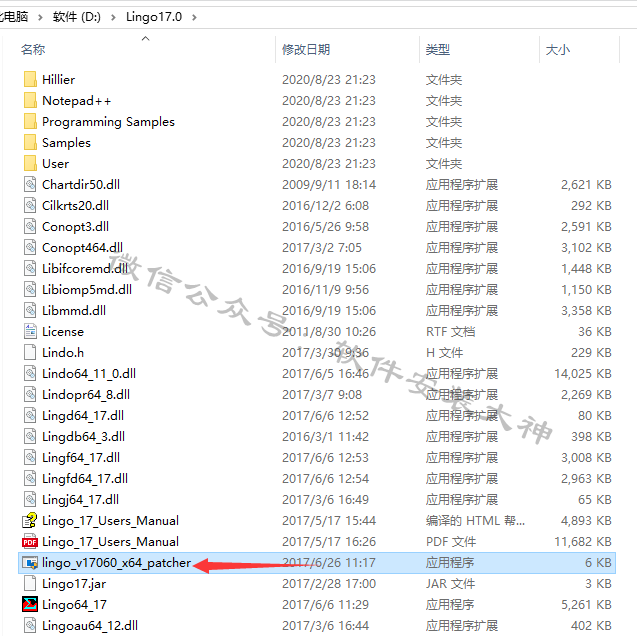Click the Lingoau64_12.dll file icon
The image size is (637, 636).
(x=30, y=625)
